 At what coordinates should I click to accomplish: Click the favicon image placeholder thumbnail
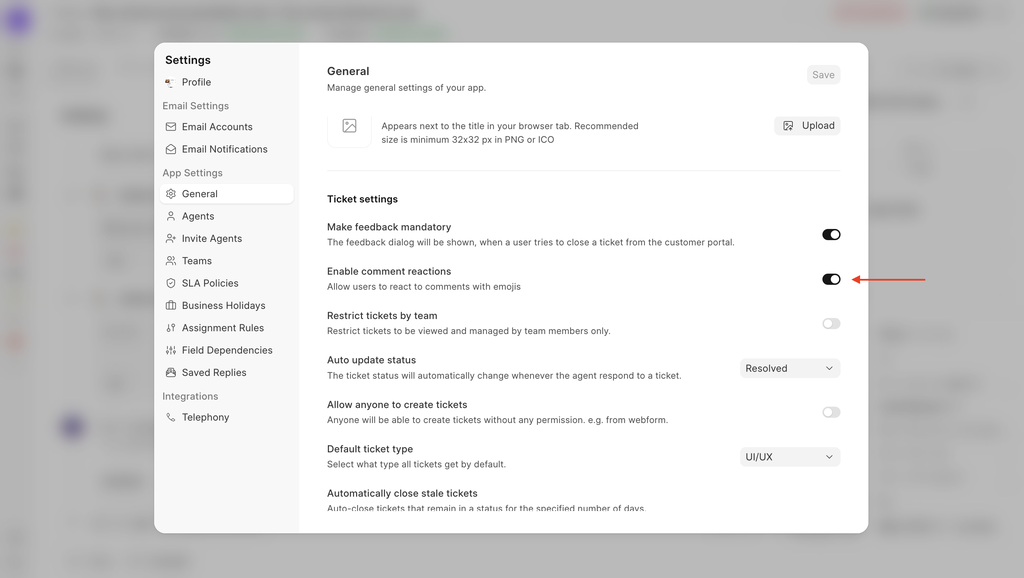pyautogui.click(x=349, y=126)
